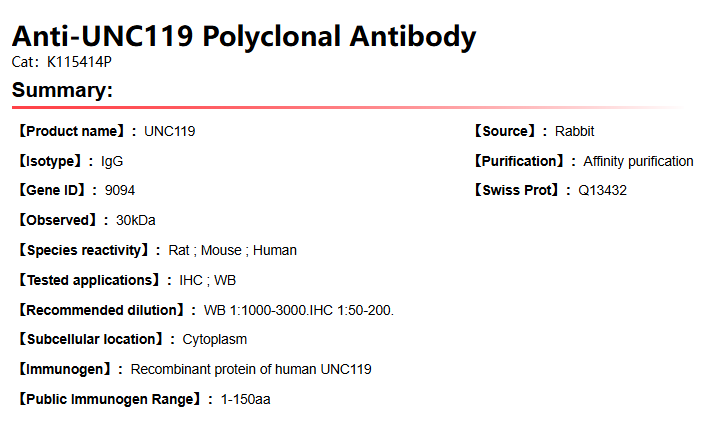Click the Purification value Affinity purification
This screenshot has width=715, height=430.
click(x=638, y=161)
